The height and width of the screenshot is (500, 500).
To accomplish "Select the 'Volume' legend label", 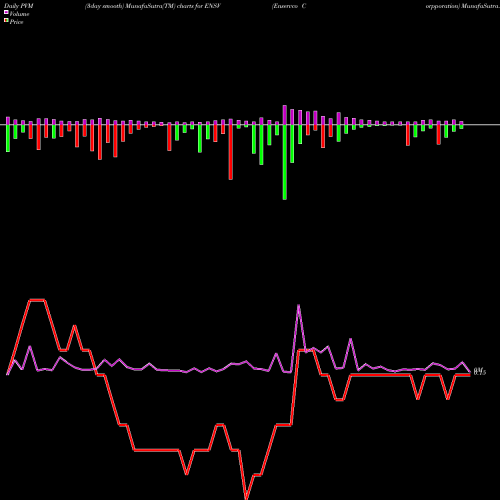I will (x=19, y=14).
